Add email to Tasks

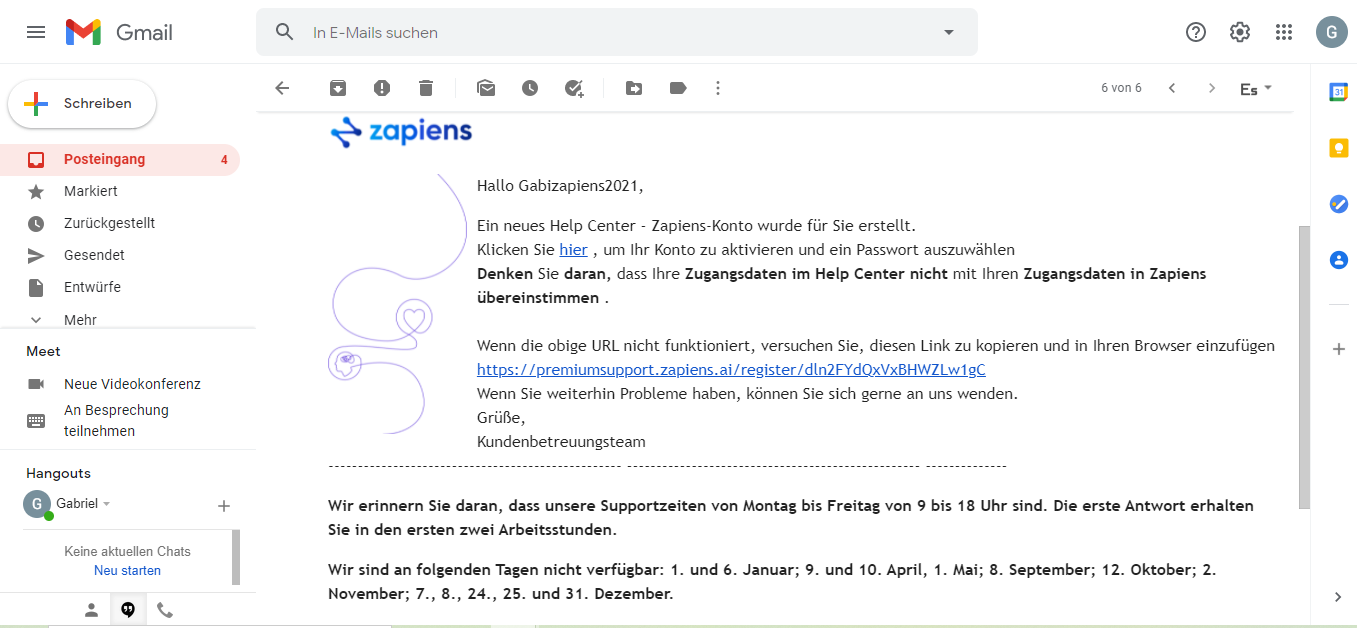[x=574, y=88]
